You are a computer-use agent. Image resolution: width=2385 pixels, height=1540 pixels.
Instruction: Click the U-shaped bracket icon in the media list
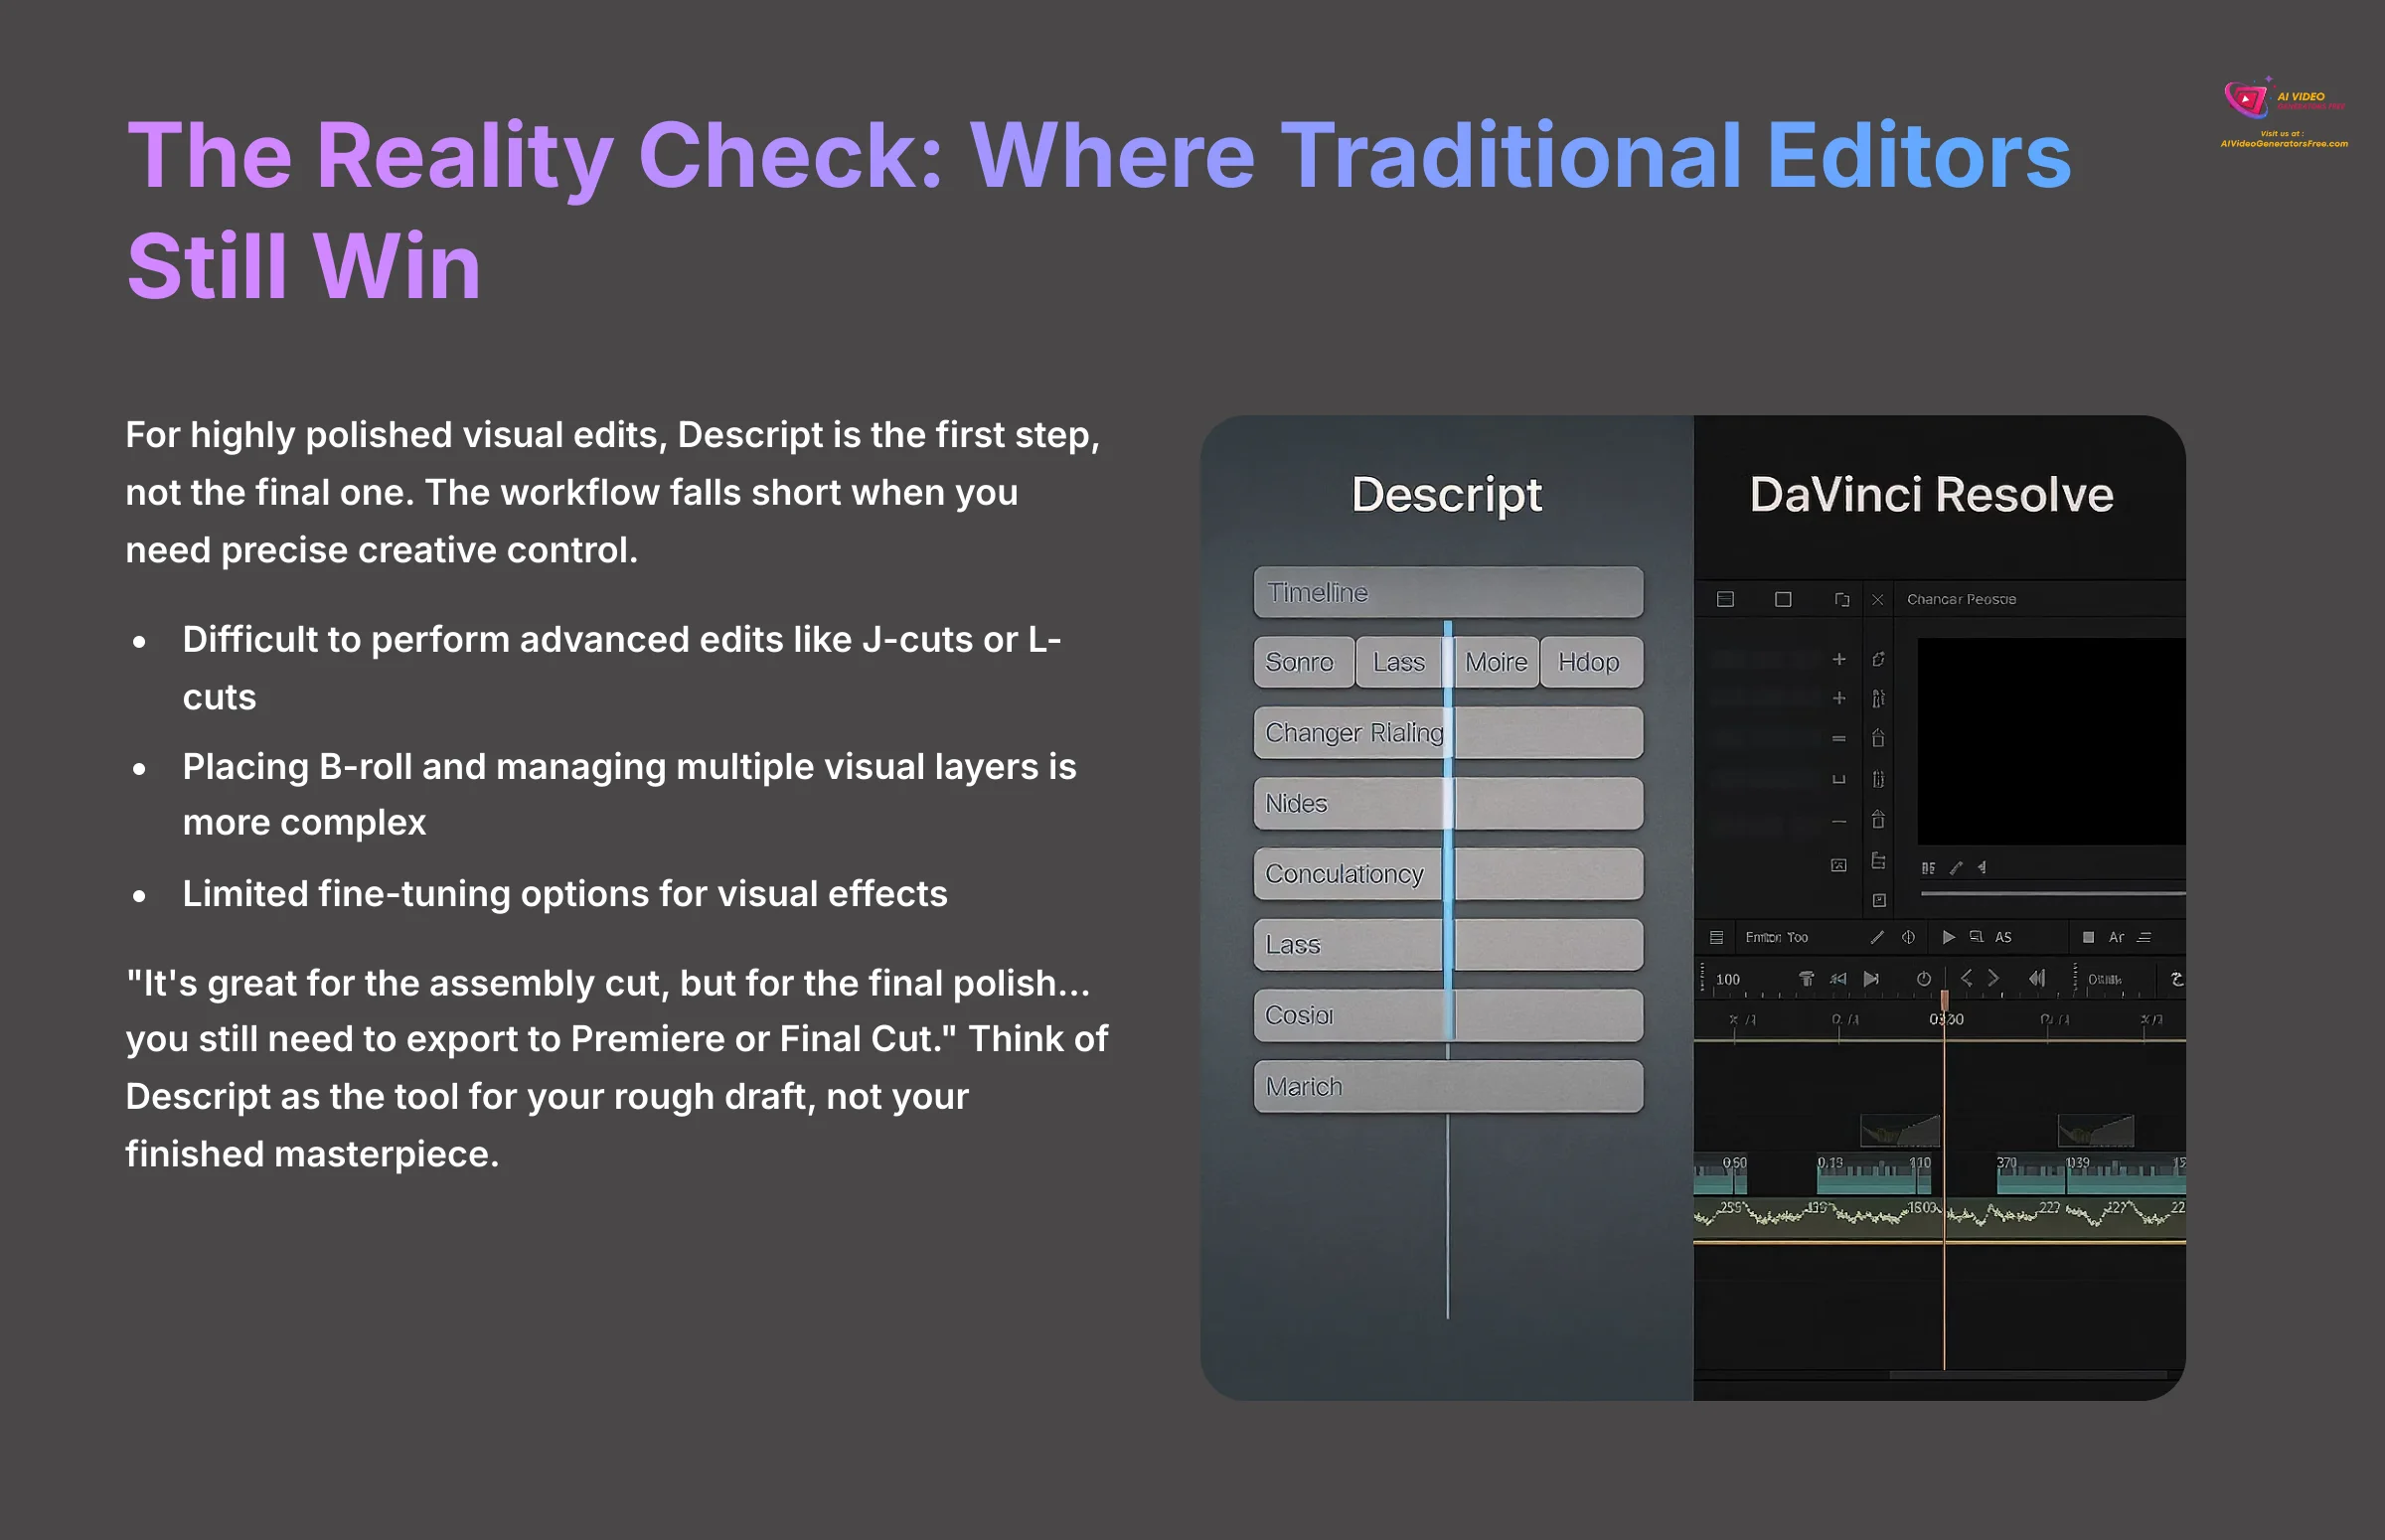coord(1838,778)
